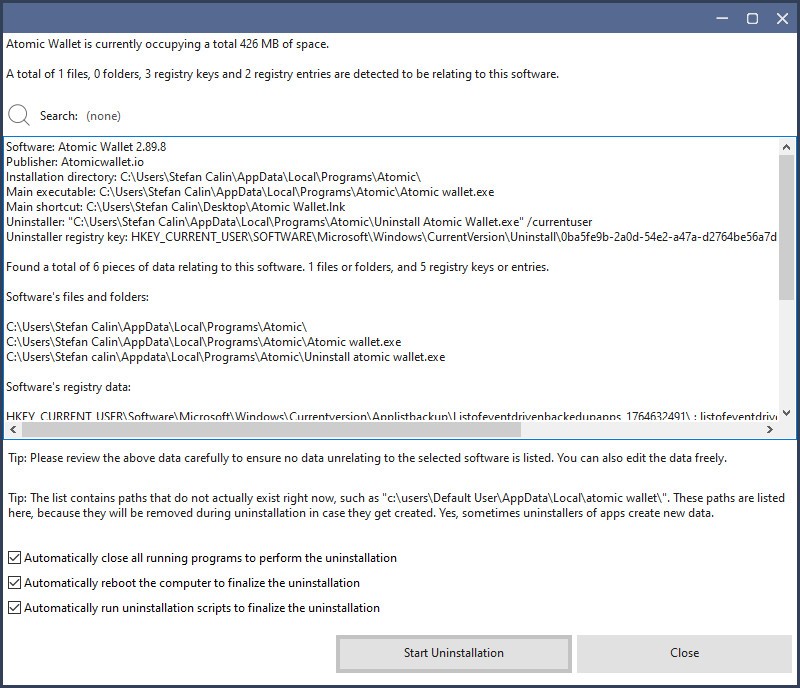Click the '426 MB of space' summary text

[167, 44]
